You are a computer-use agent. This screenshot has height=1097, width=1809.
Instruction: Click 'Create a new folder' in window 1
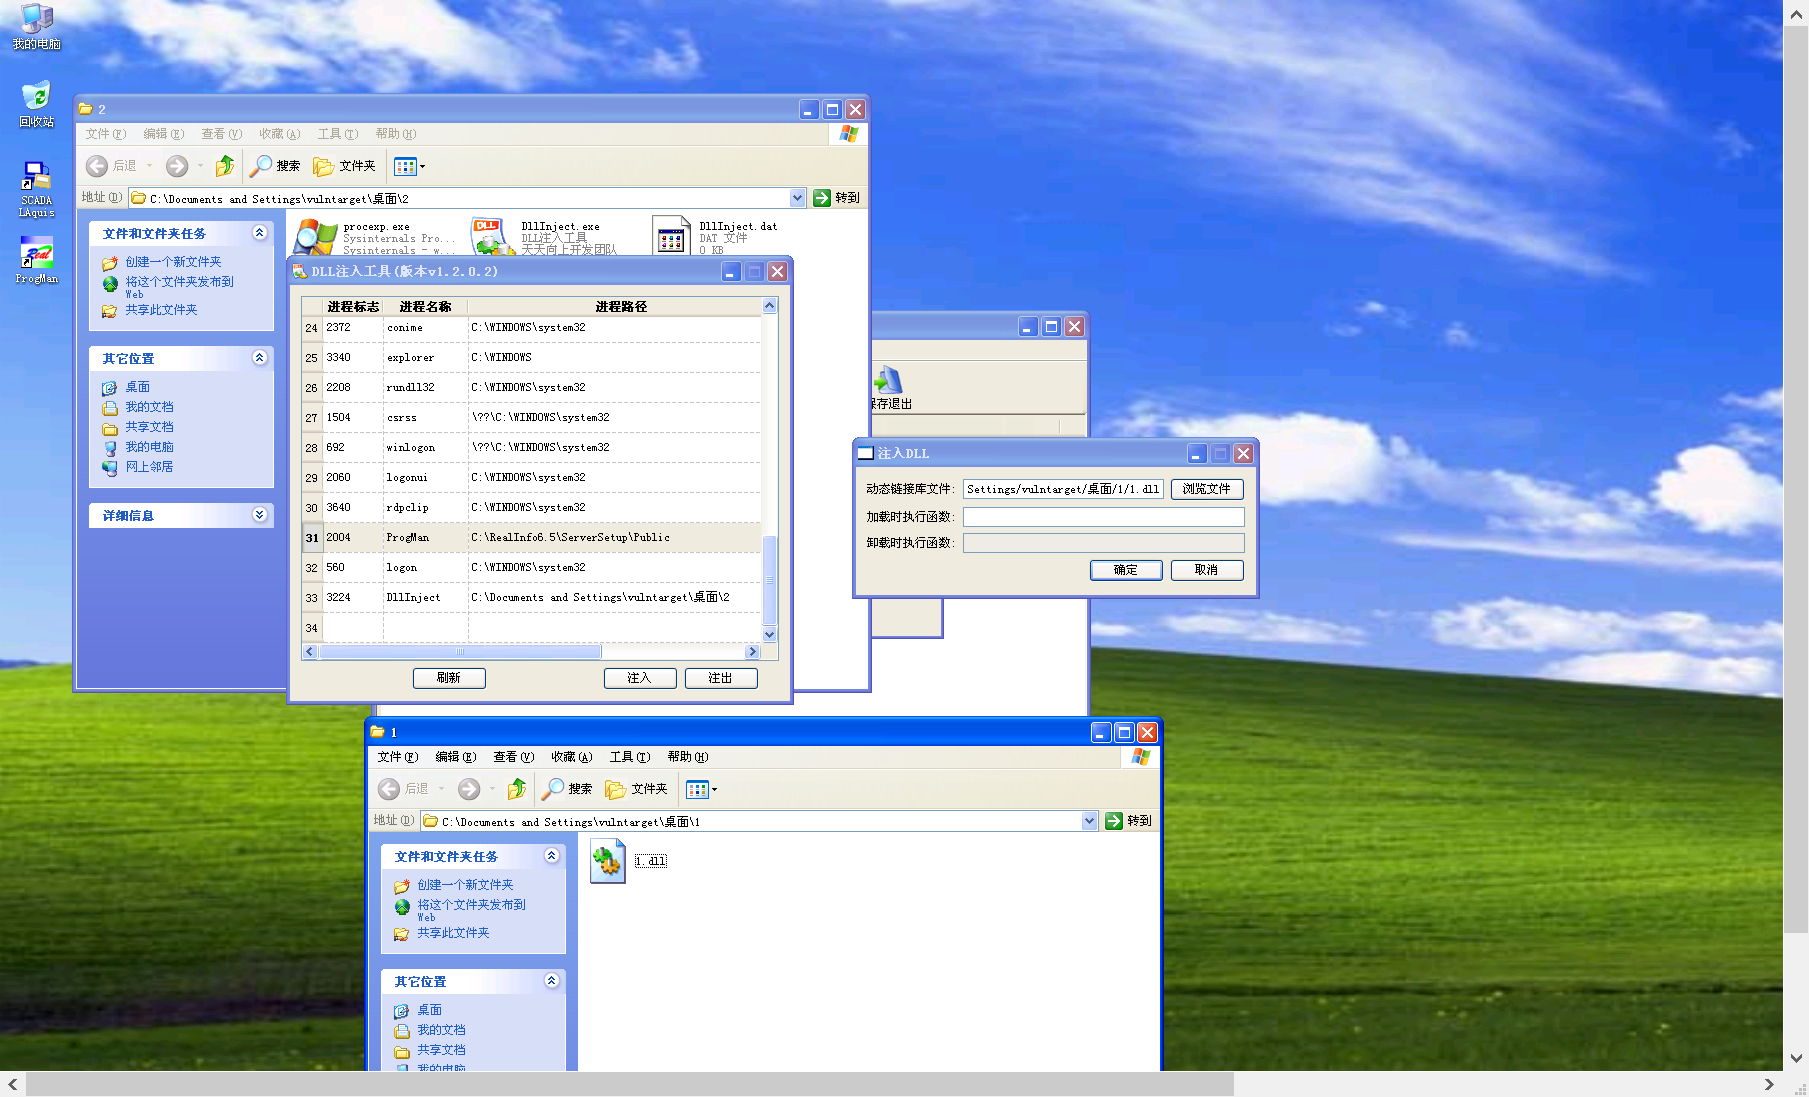tap(465, 885)
